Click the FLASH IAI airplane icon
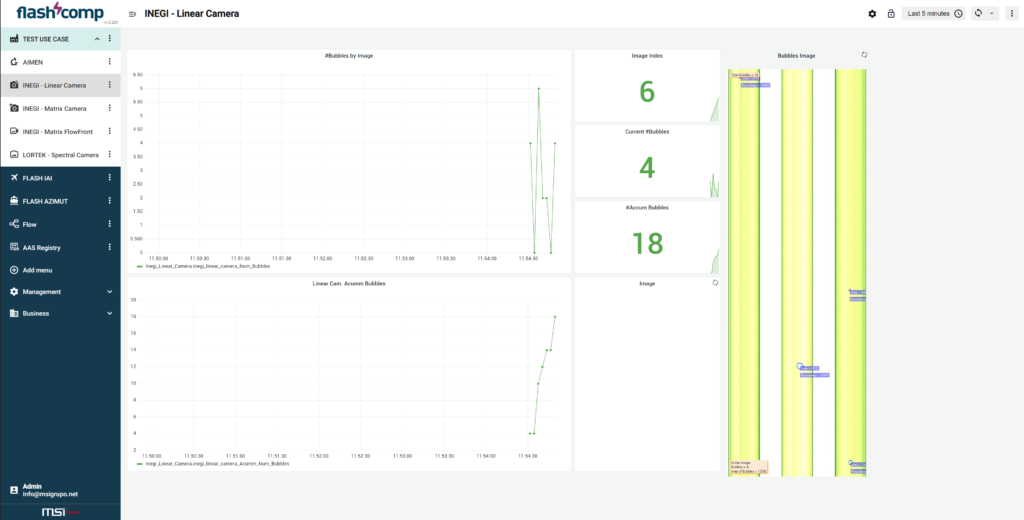Viewport: 1024px width, 520px height. [14, 178]
